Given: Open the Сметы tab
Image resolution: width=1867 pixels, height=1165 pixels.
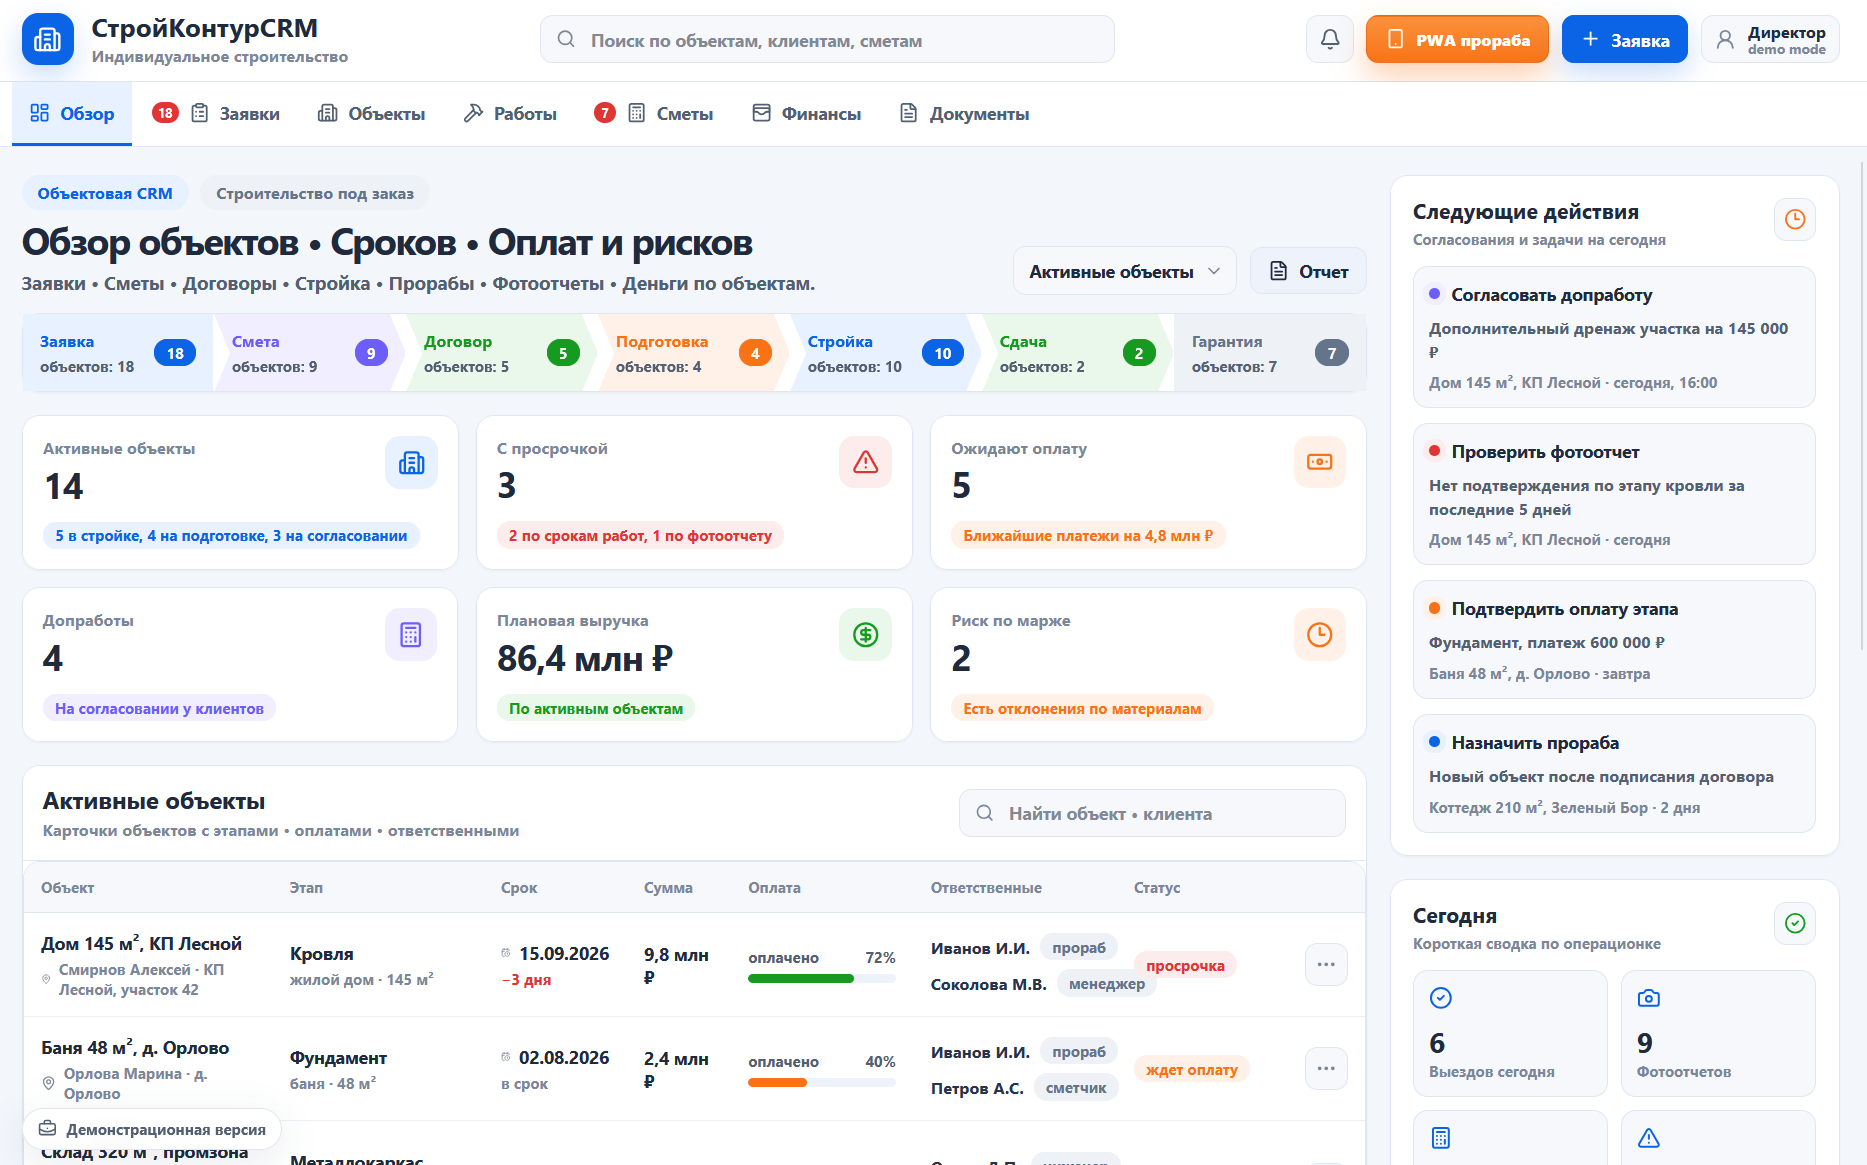Looking at the screenshot, I should coord(654,113).
